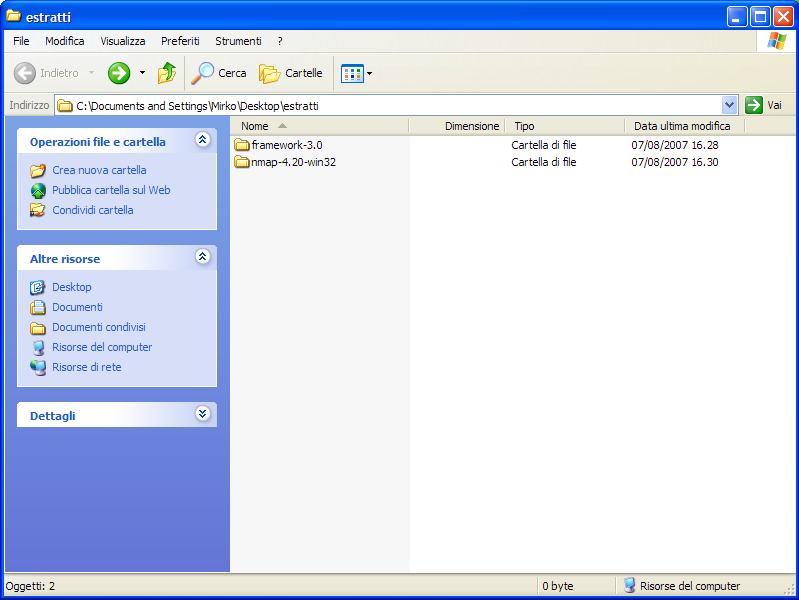The width and height of the screenshot is (799, 600).
Task: Open the Visualizza menu
Action: point(122,41)
